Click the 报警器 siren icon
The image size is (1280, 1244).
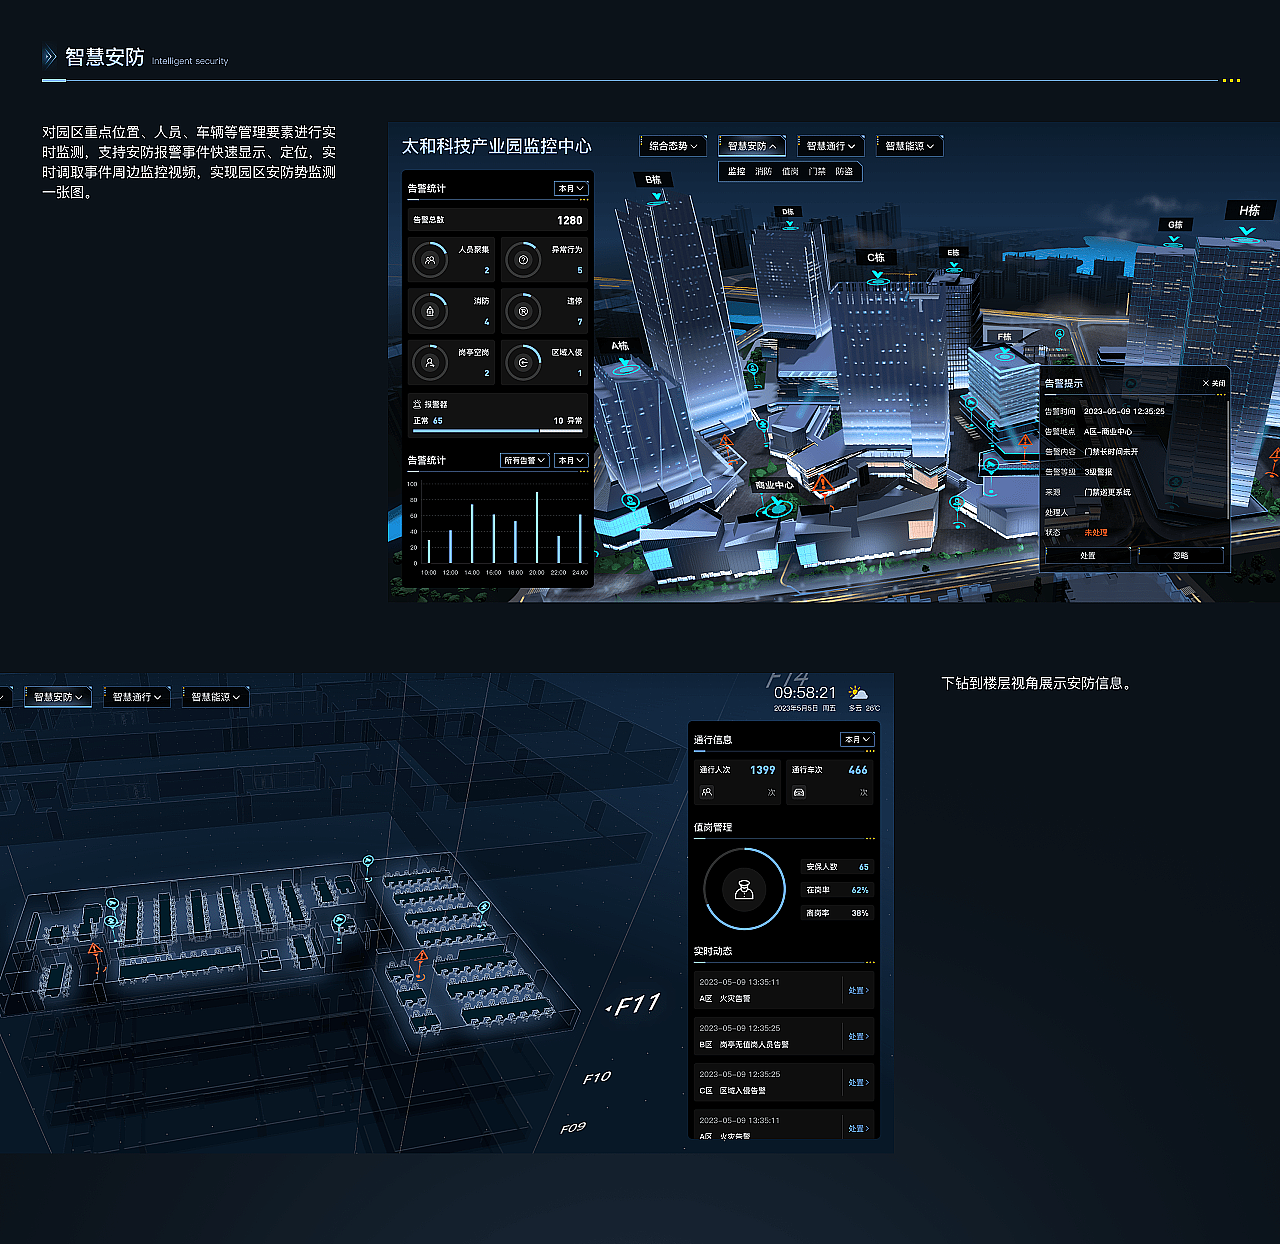pyautogui.click(x=417, y=404)
